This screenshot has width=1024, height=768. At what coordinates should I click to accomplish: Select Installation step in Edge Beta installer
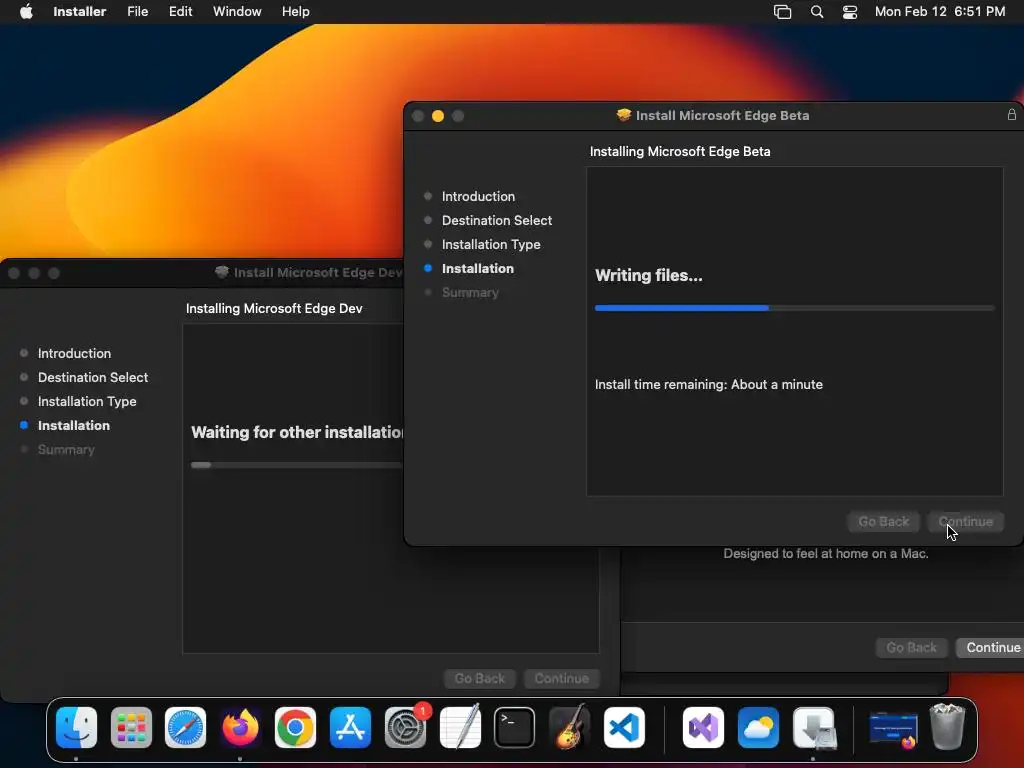coord(477,268)
